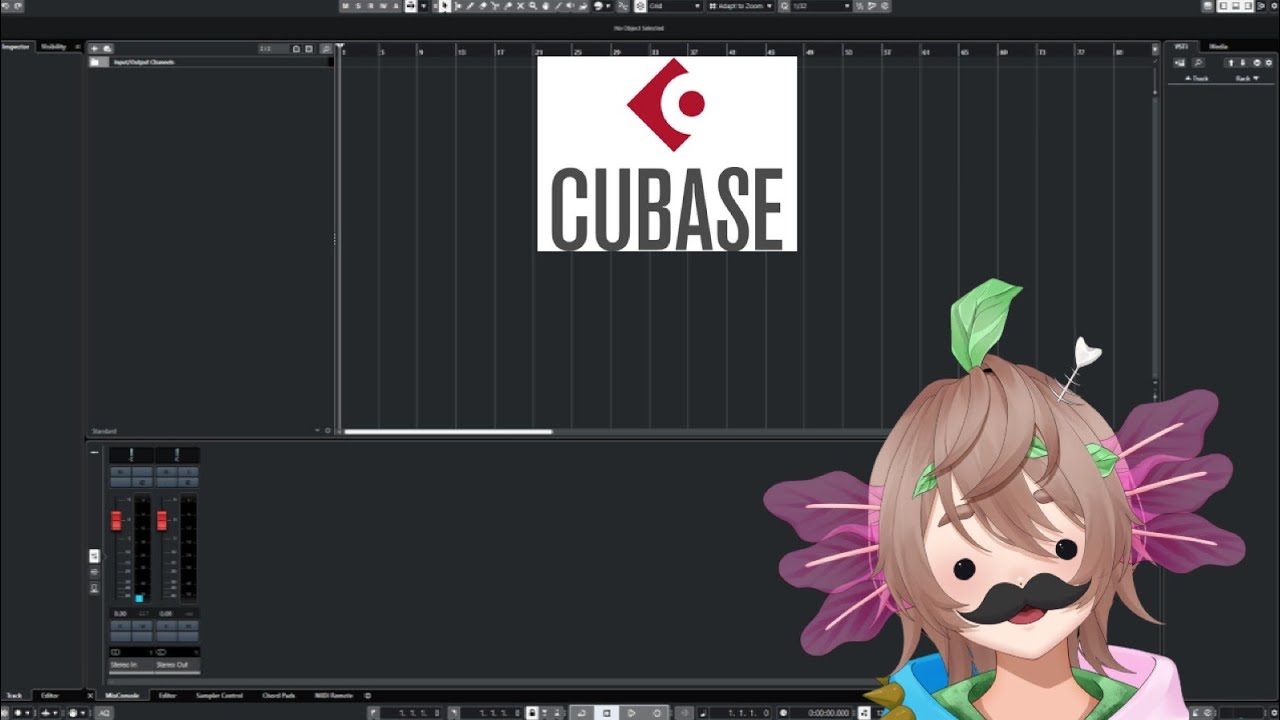1280x720 pixels.
Task: Click the Q quantize icon in toolbar
Action: [x=784, y=6]
